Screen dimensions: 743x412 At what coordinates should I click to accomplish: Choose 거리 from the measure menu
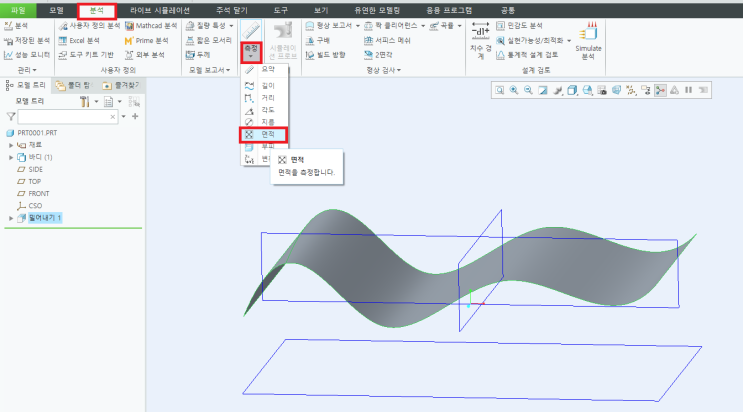264,98
